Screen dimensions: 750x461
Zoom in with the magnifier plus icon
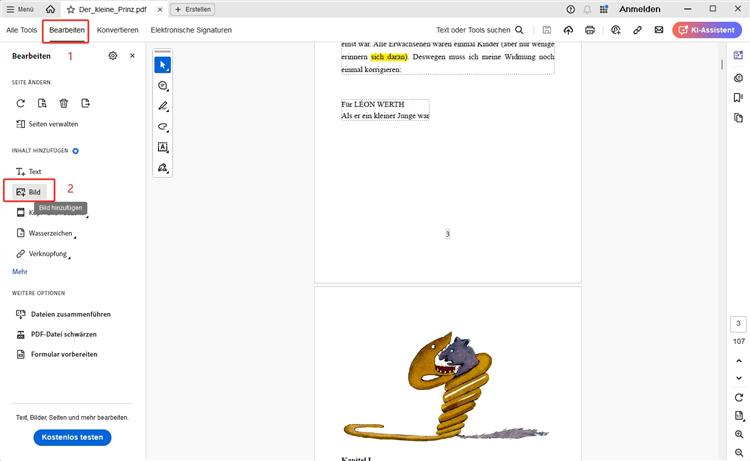[x=739, y=434]
